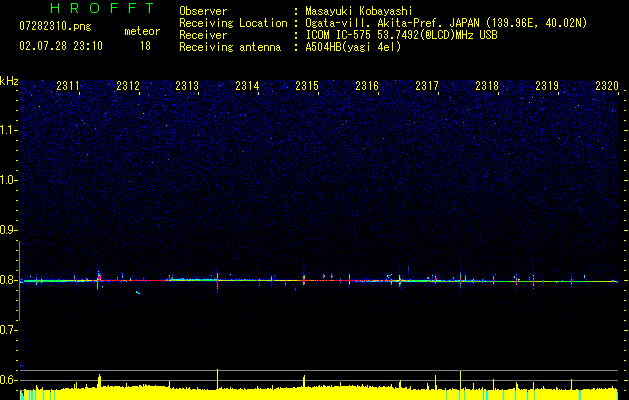
Task: Select the file name 07282310.png
Action: pos(55,27)
